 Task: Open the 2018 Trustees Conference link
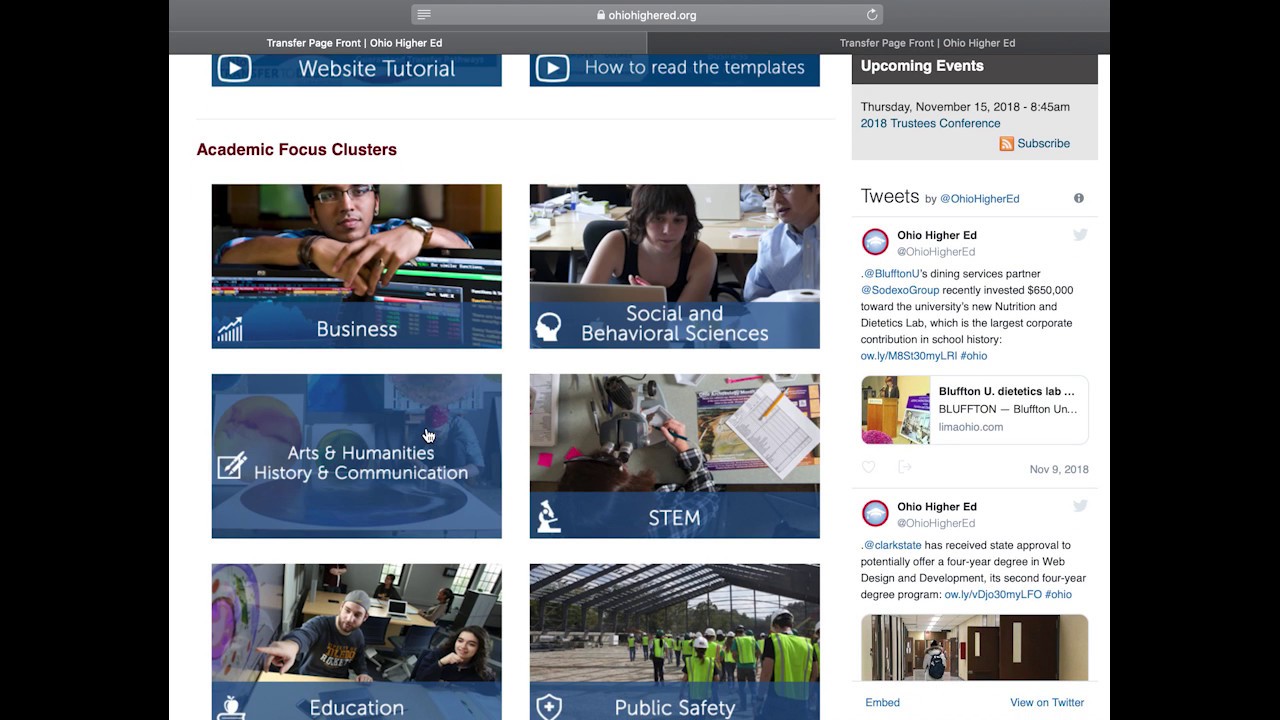coord(930,123)
